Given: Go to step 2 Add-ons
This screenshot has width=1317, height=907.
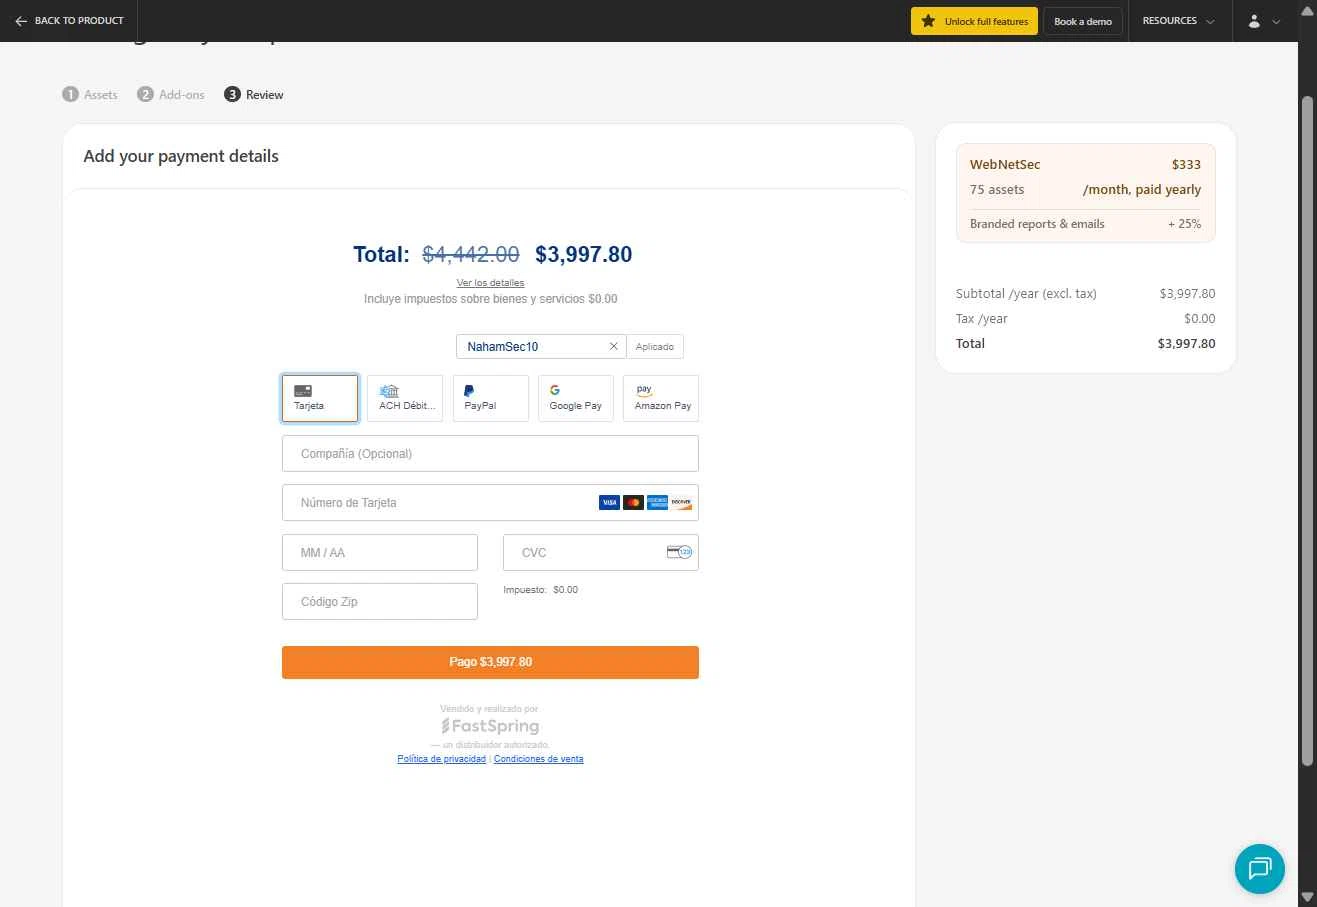Looking at the screenshot, I should pos(171,95).
